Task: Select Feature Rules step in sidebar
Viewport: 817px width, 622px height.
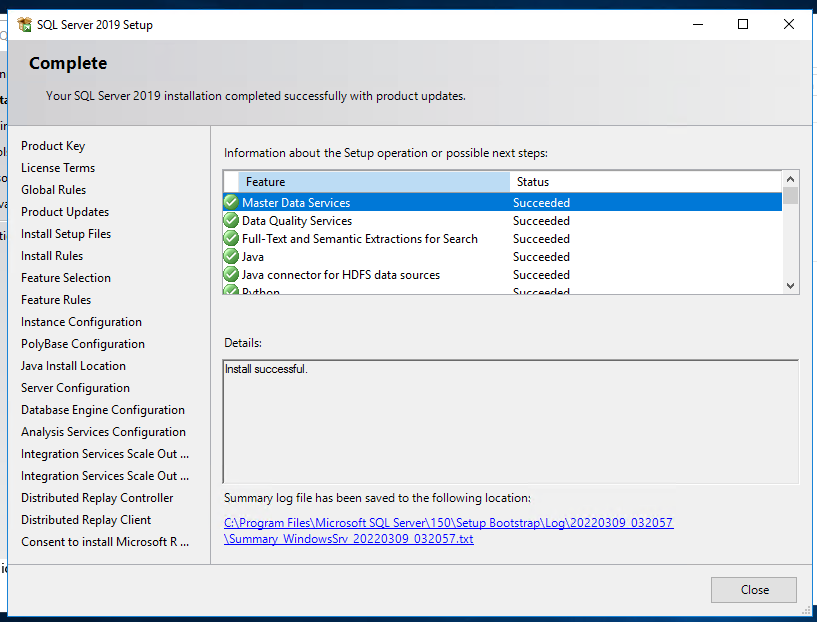Action: pyautogui.click(x=56, y=300)
